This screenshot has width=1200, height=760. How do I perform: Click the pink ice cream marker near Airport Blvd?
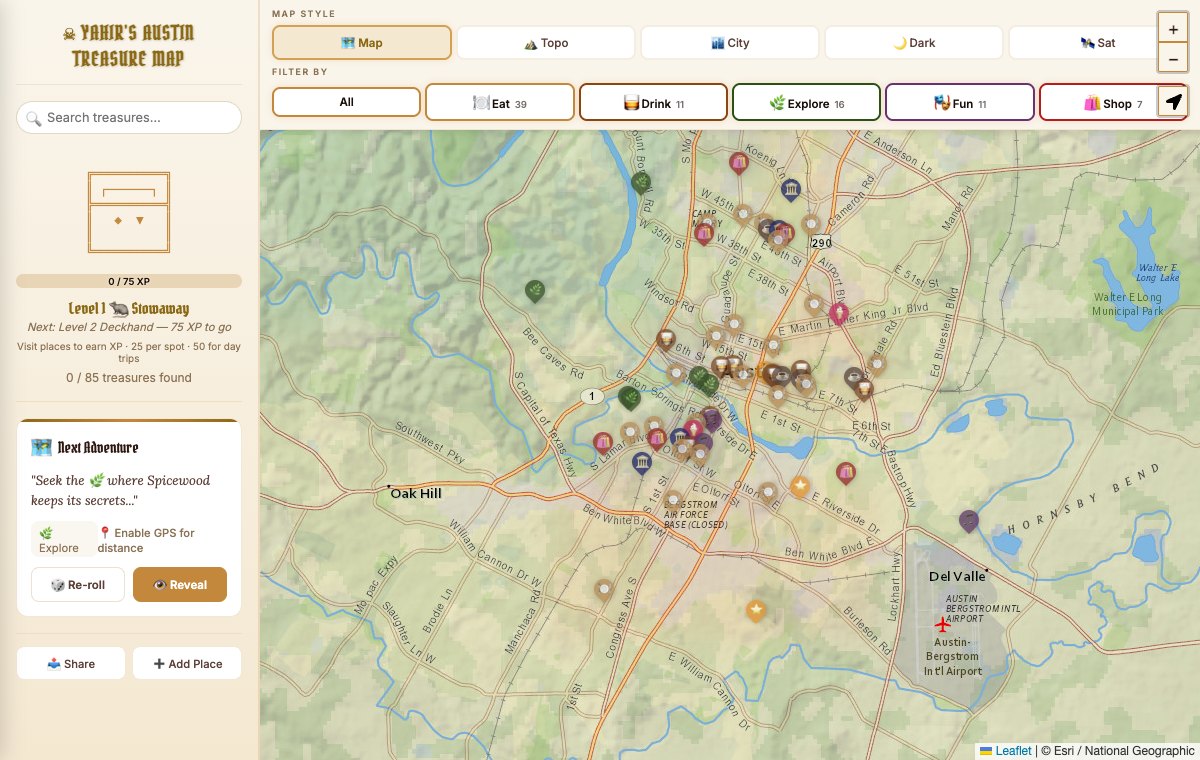point(839,314)
